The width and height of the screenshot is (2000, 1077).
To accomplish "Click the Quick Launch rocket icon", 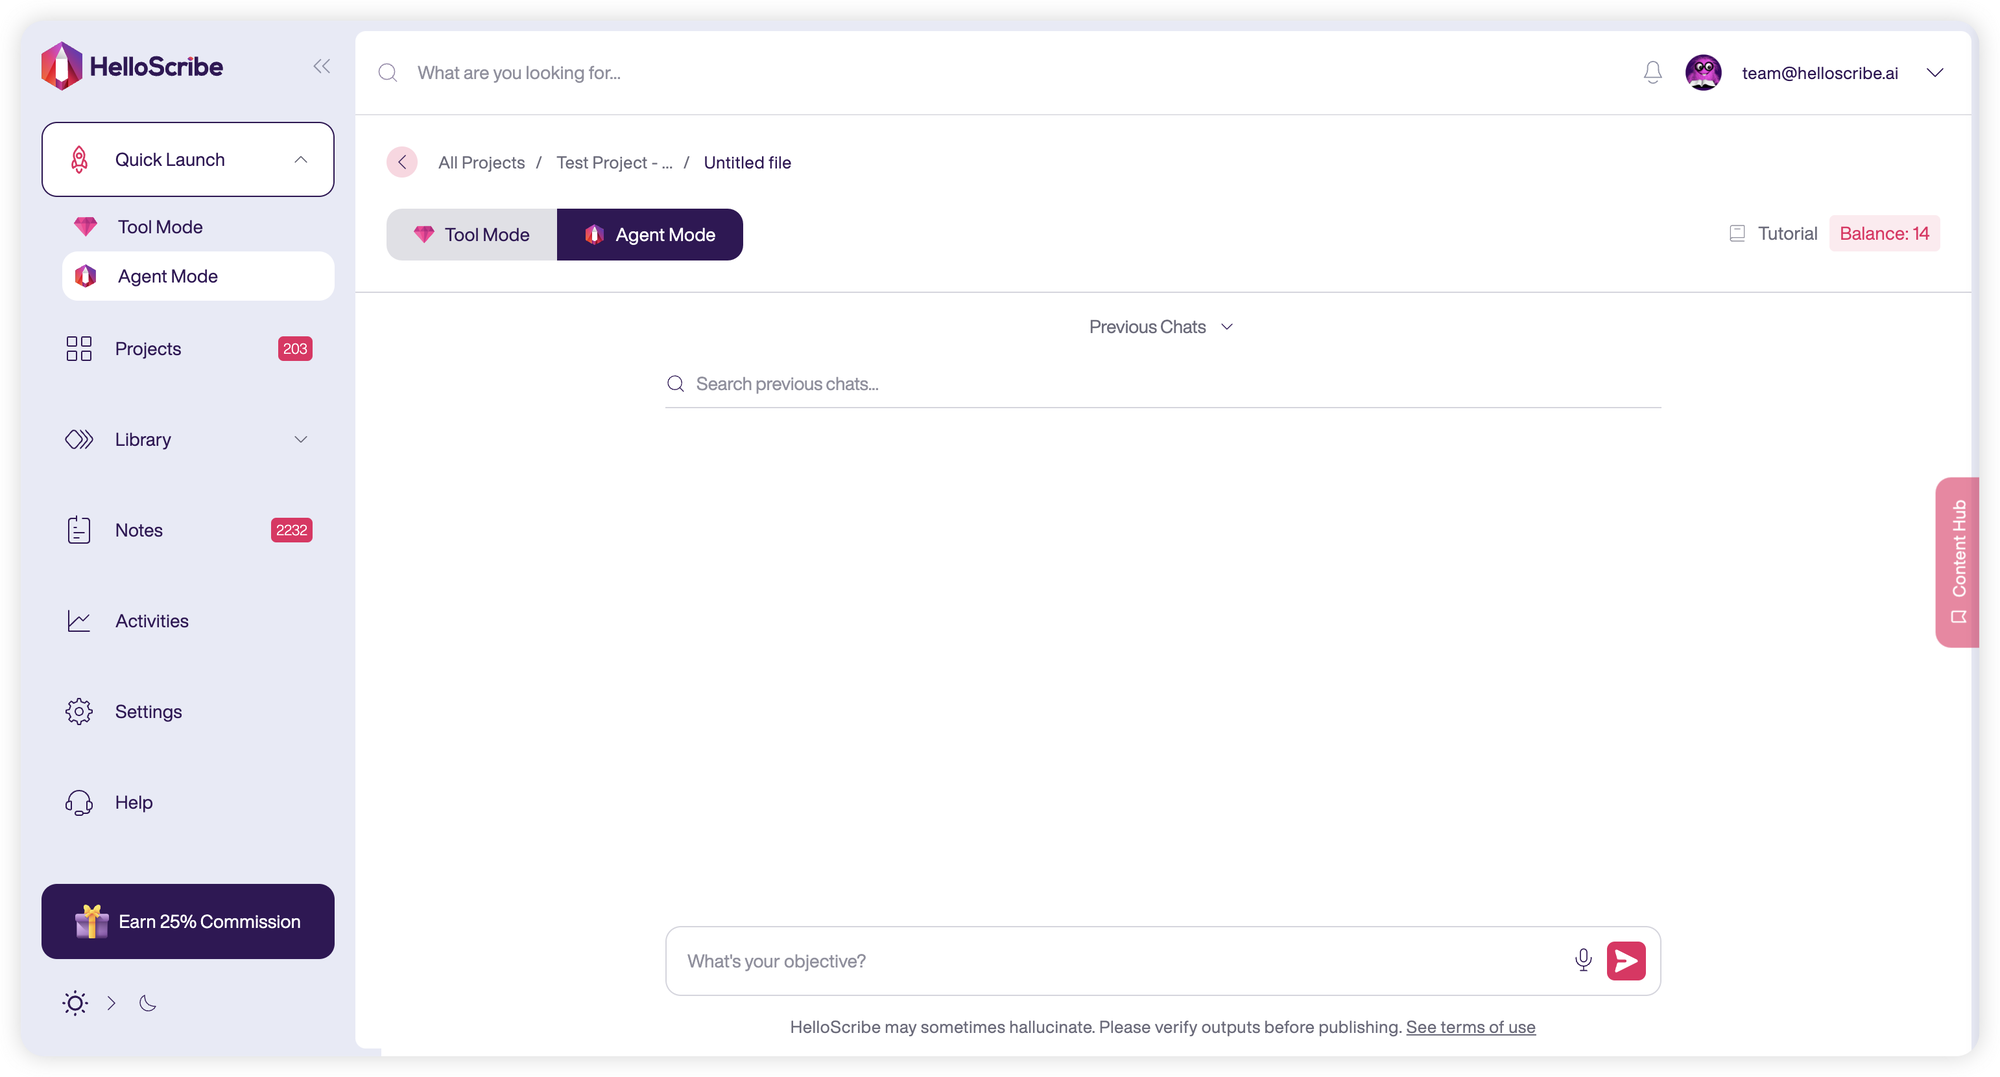I will tap(79, 160).
